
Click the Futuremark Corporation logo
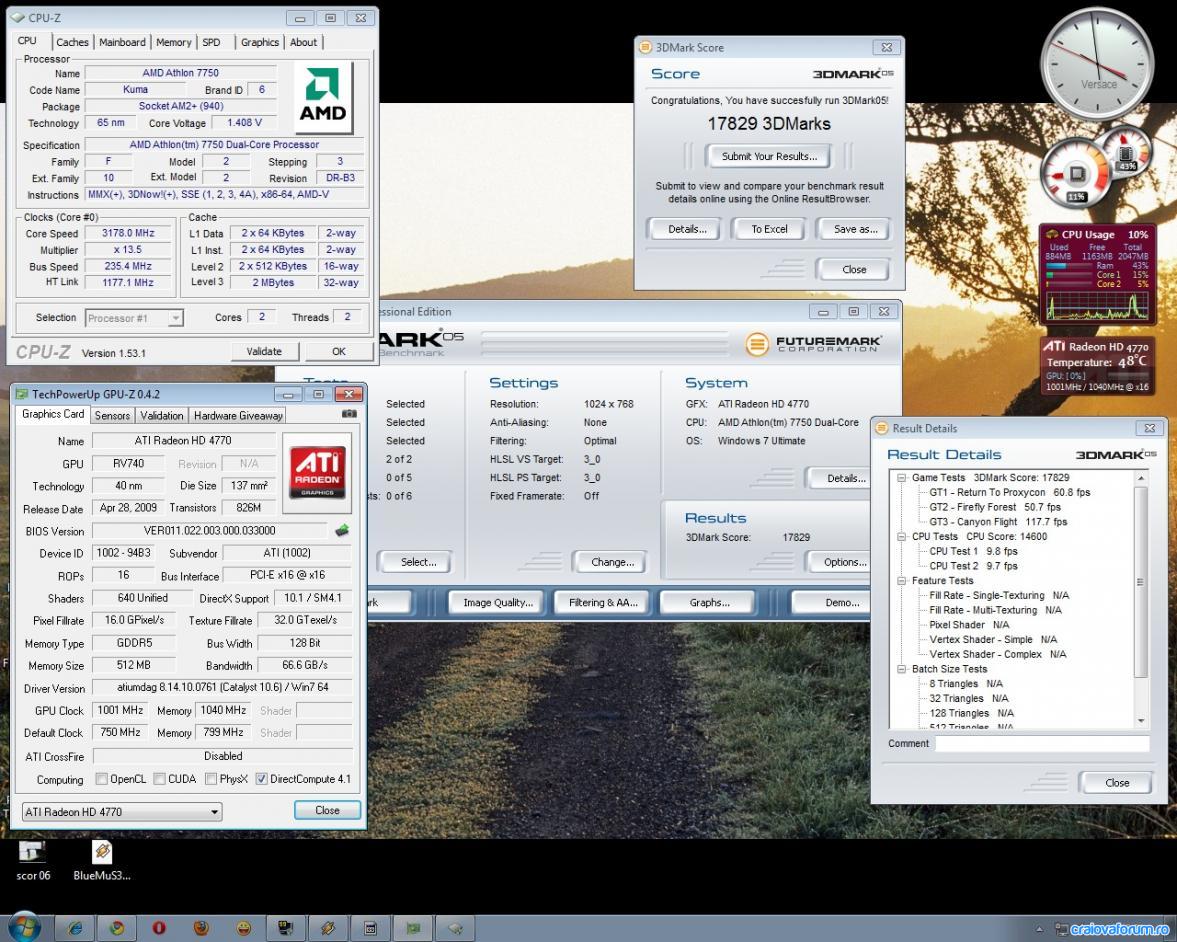(x=814, y=344)
